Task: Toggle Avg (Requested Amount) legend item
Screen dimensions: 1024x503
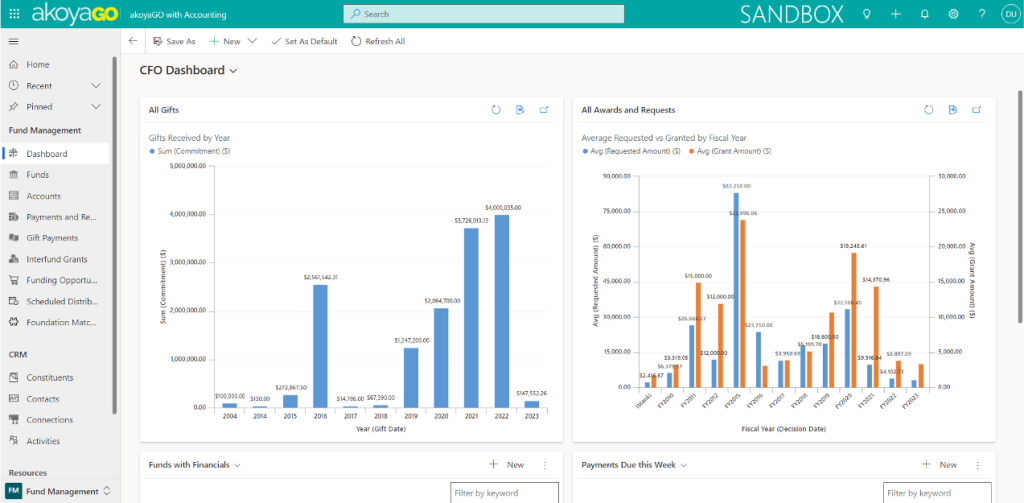Action: [x=632, y=151]
